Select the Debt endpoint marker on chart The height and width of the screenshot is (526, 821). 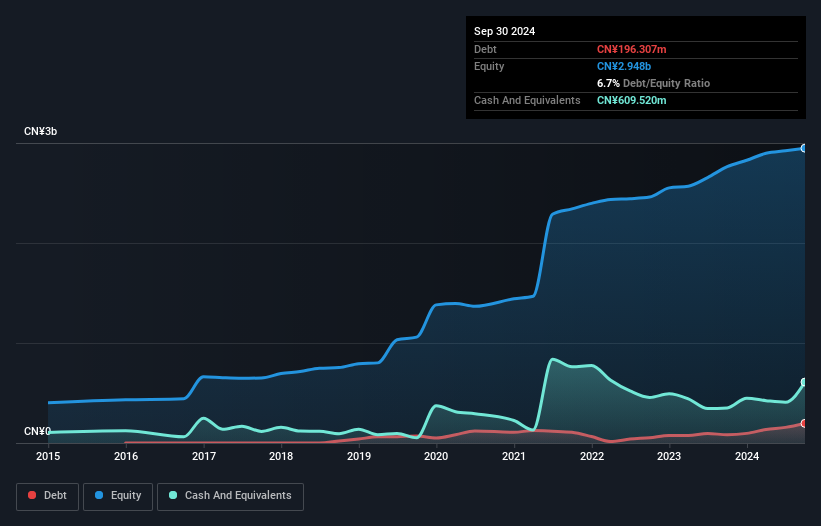click(x=804, y=423)
